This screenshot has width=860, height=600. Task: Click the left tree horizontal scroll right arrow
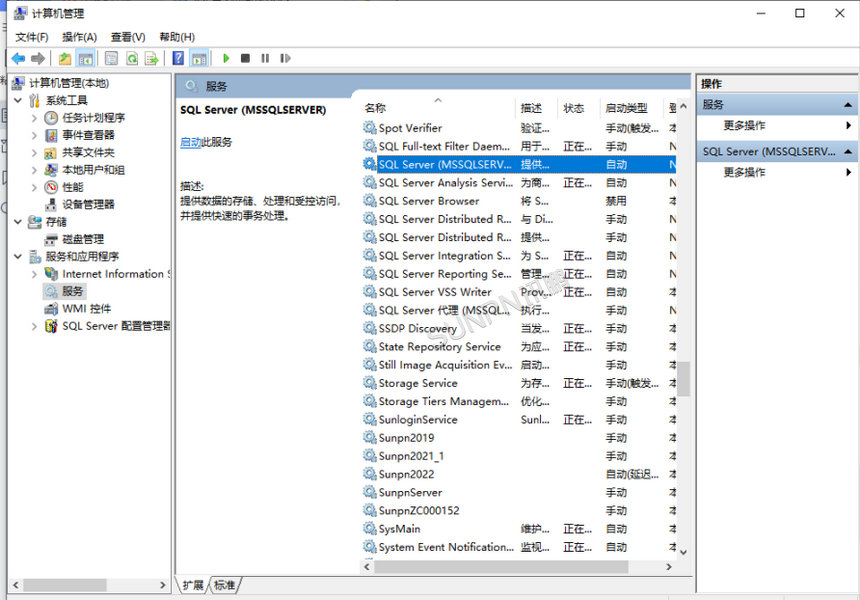162,585
